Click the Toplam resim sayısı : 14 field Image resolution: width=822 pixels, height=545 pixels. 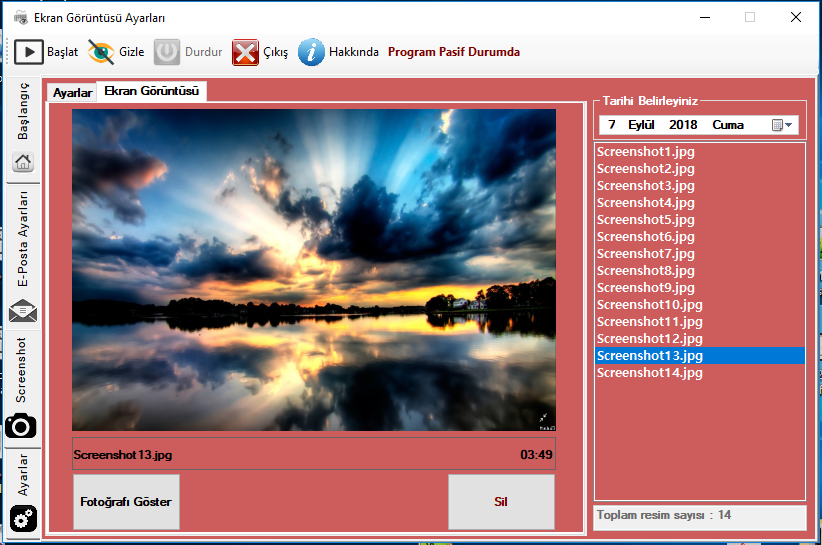[x=700, y=518]
